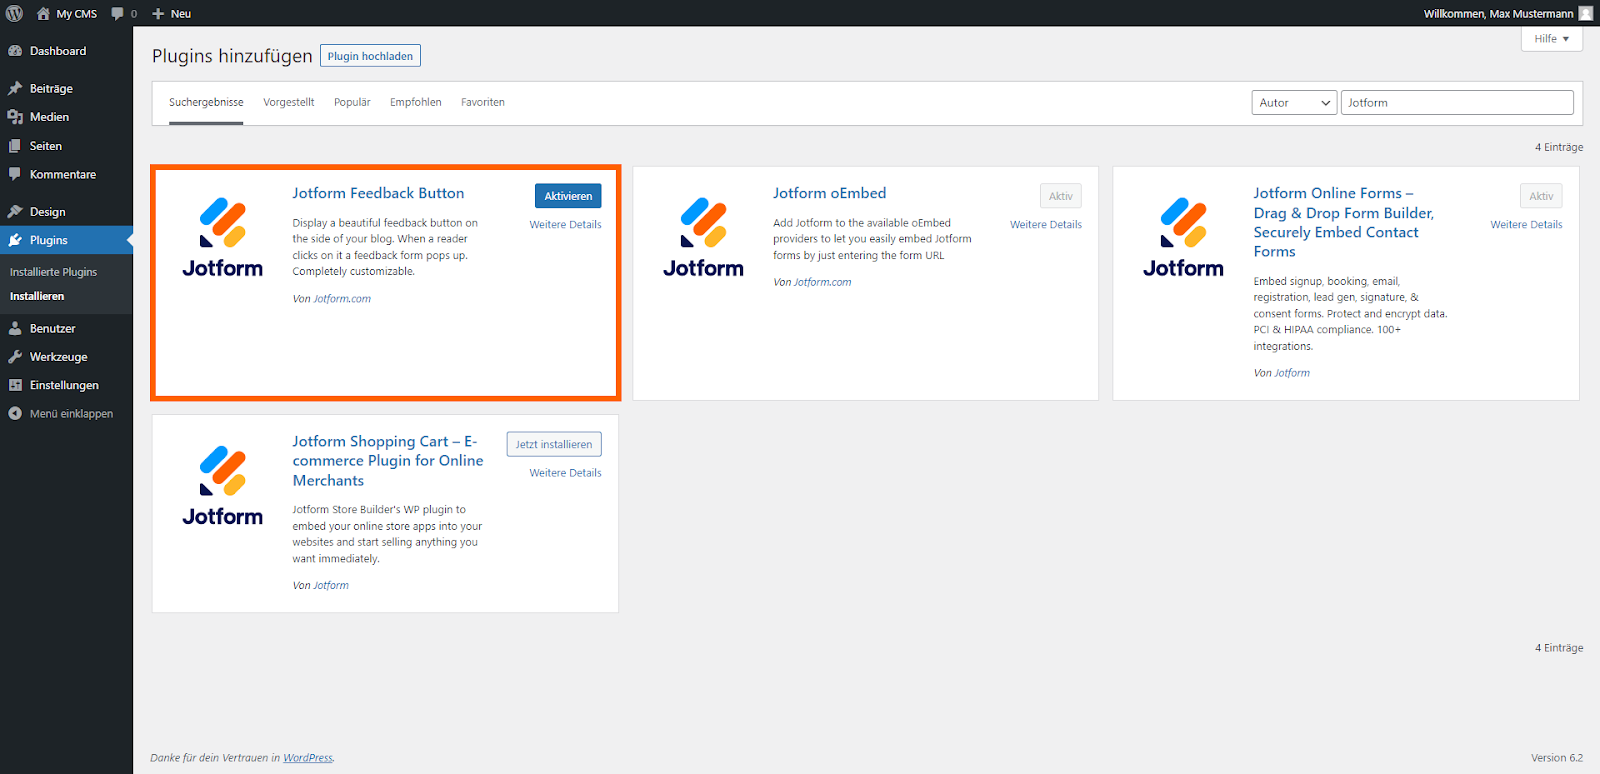This screenshot has width=1600, height=774.
Task: Open Weitere Details for Jotform Feedback Button
Action: click(566, 225)
